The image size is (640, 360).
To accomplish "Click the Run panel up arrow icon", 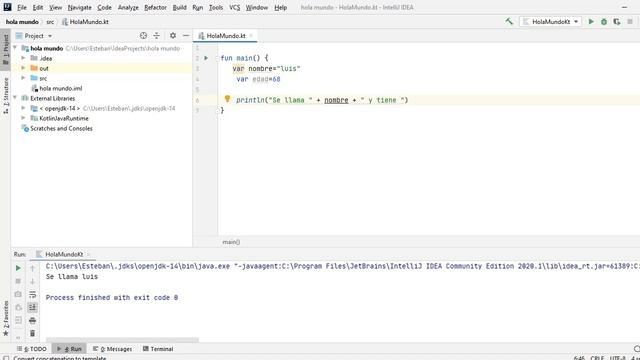I will 33,268.
